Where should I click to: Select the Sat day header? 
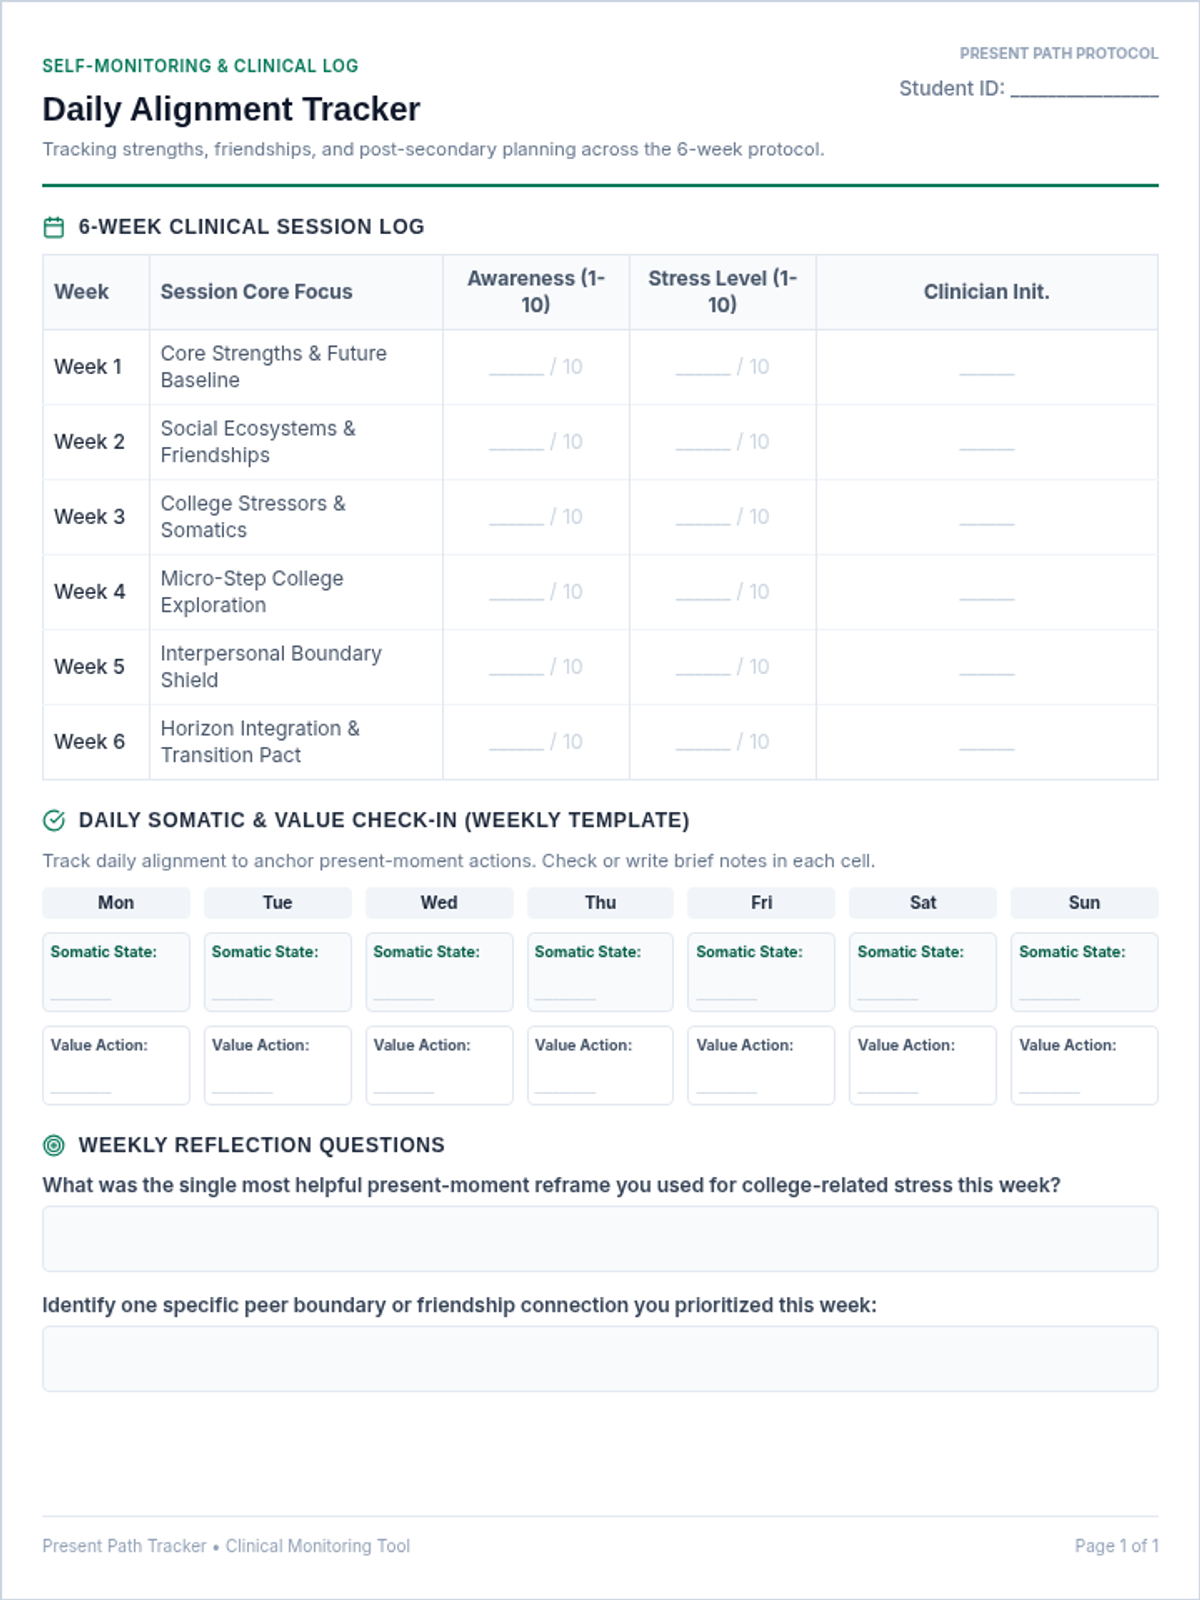click(x=923, y=903)
